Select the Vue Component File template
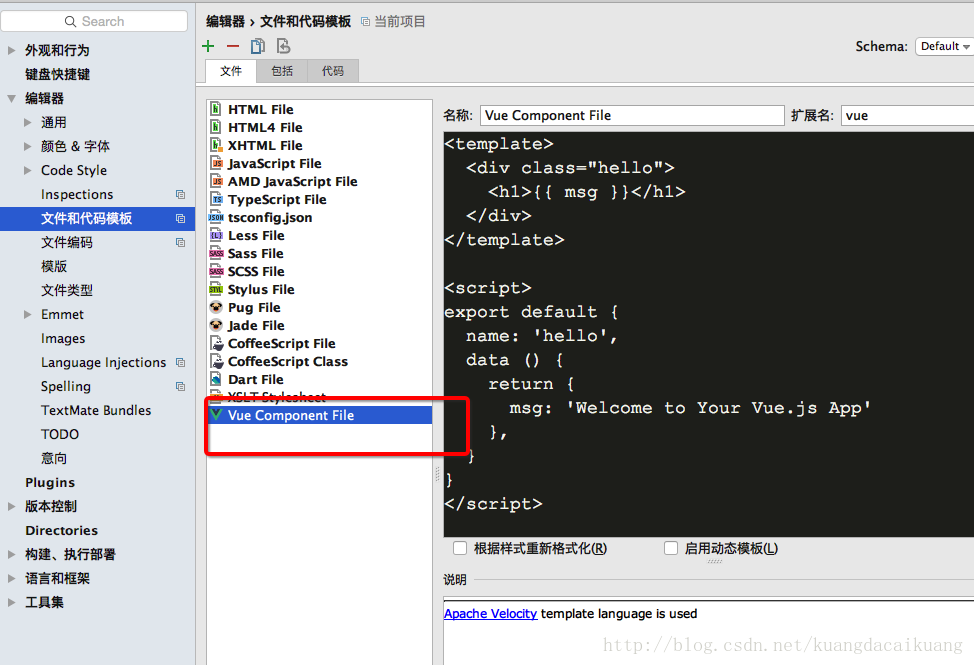 tap(319, 415)
